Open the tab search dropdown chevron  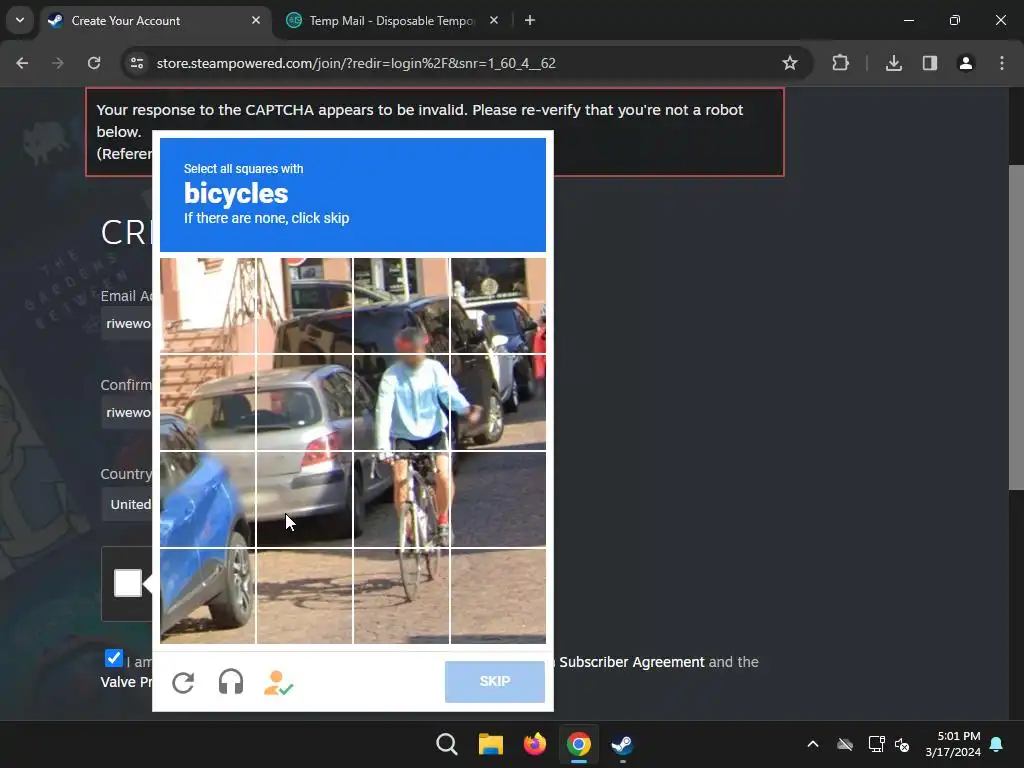coord(20,20)
